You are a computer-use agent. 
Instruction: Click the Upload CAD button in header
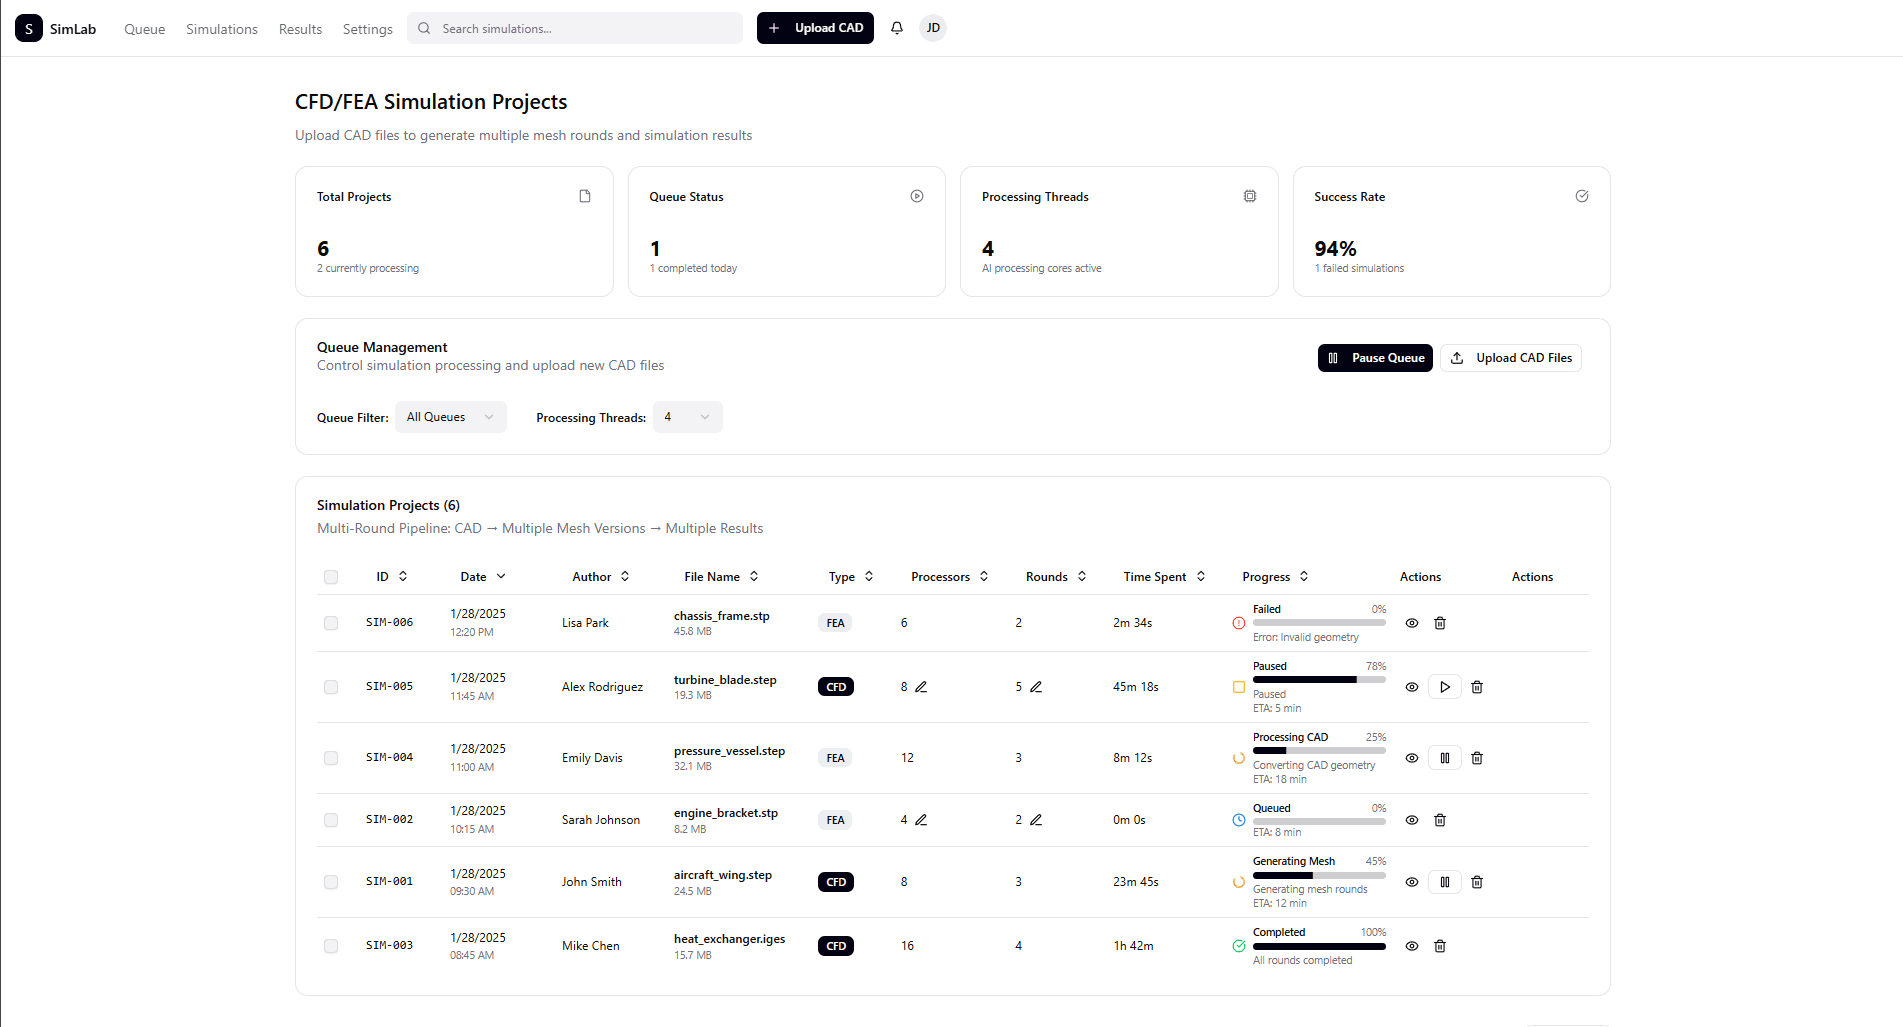815,28
